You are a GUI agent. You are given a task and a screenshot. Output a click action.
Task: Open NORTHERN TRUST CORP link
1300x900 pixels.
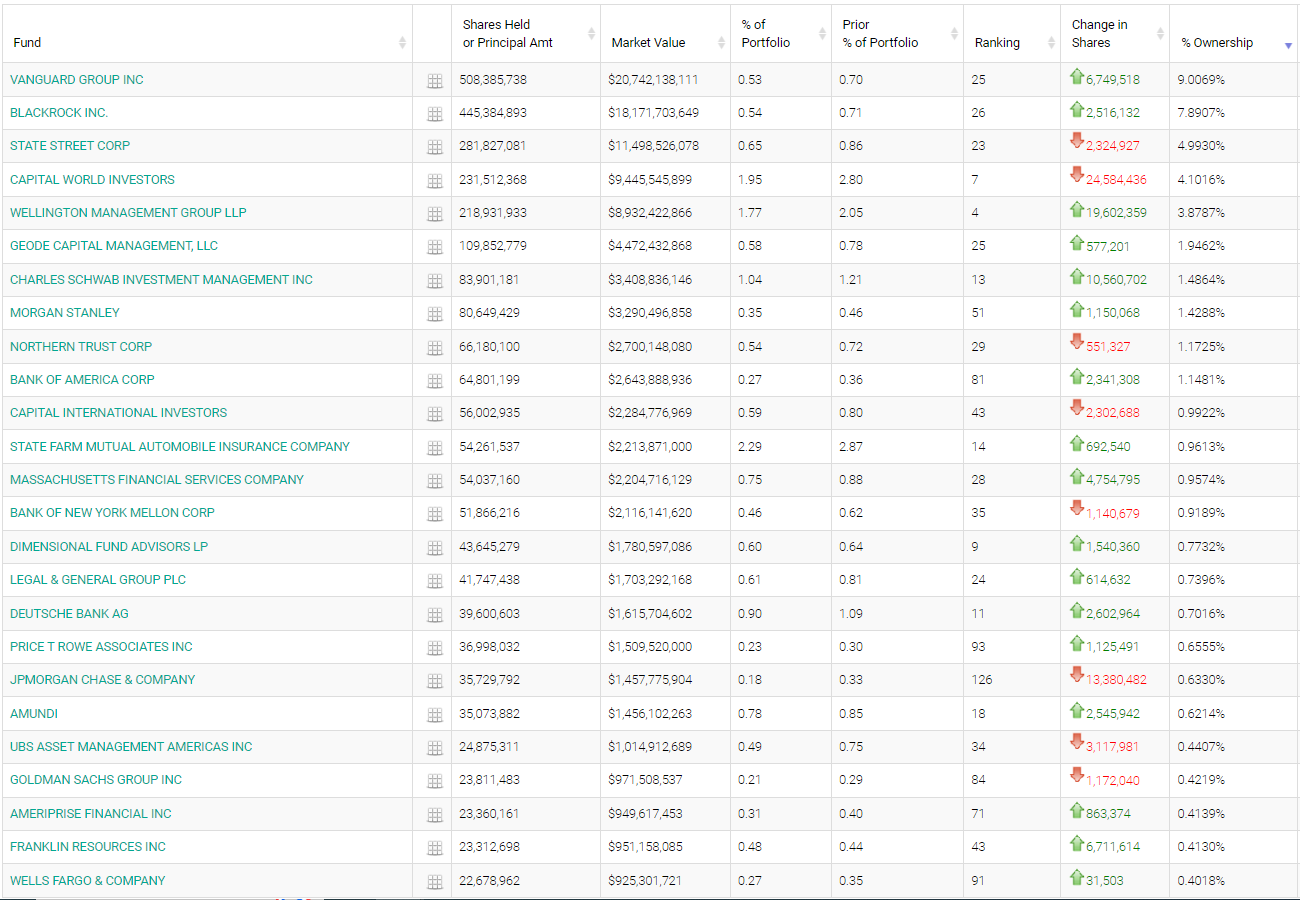[81, 347]
